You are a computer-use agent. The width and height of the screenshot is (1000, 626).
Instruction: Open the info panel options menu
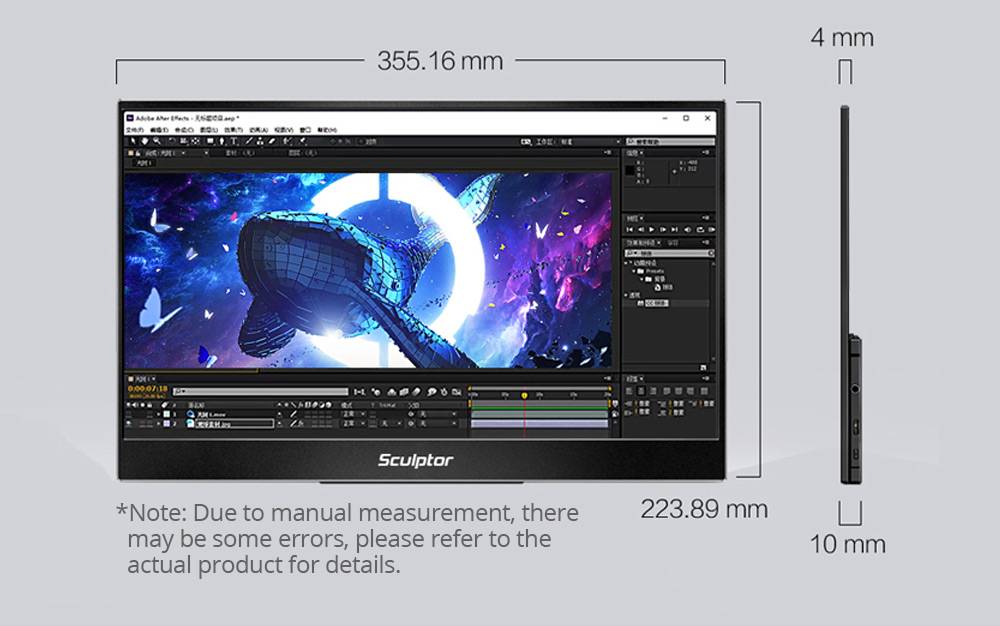(x=705, y=153)
